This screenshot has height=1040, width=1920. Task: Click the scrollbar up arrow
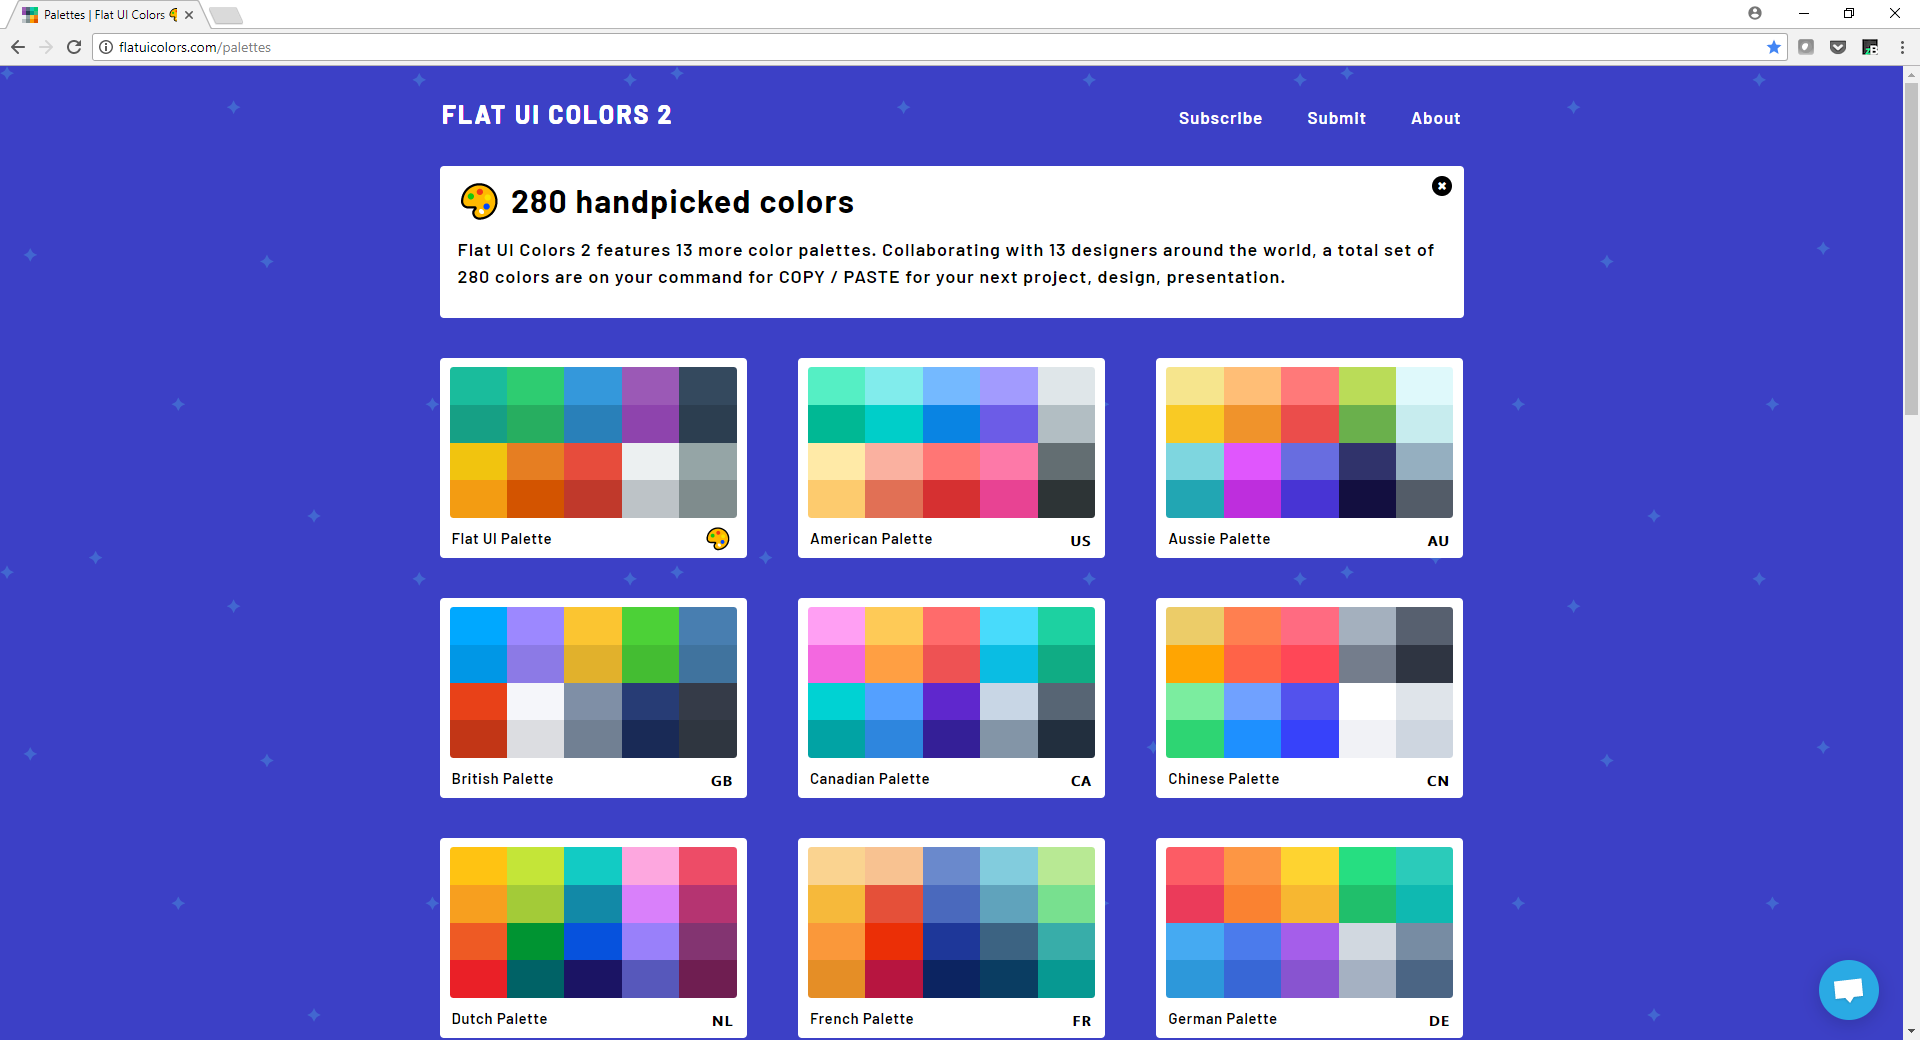[1911, 74]
